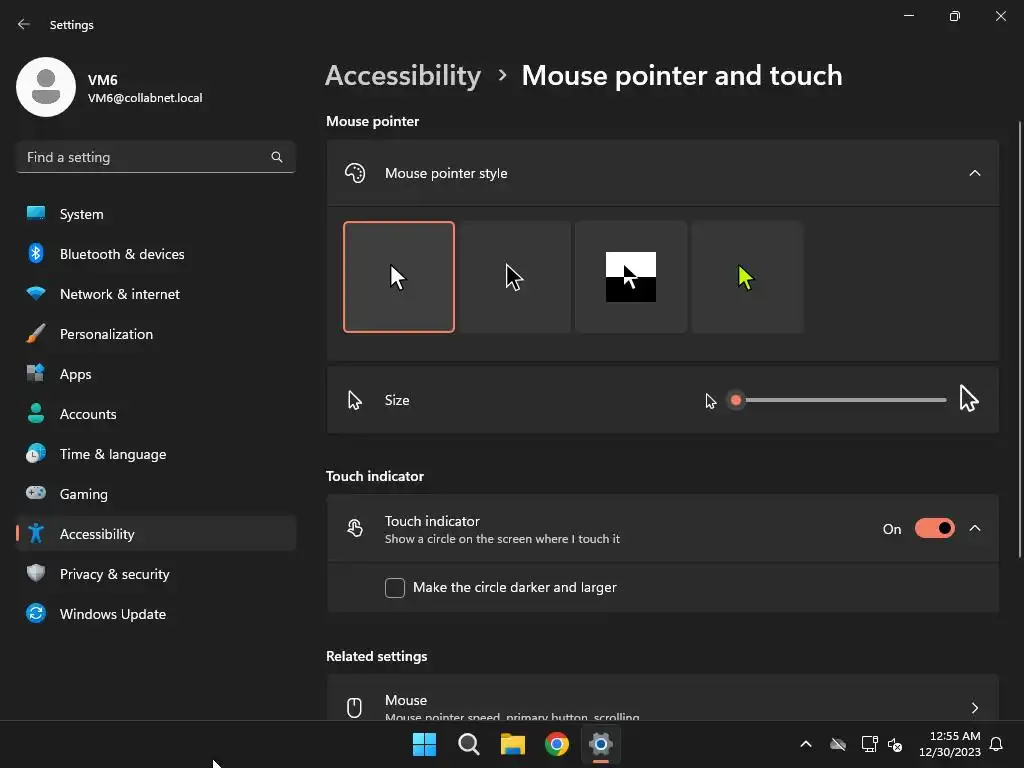Click the search magnifier in Find a setting
1024x768 pixels.
coord(277,157)
